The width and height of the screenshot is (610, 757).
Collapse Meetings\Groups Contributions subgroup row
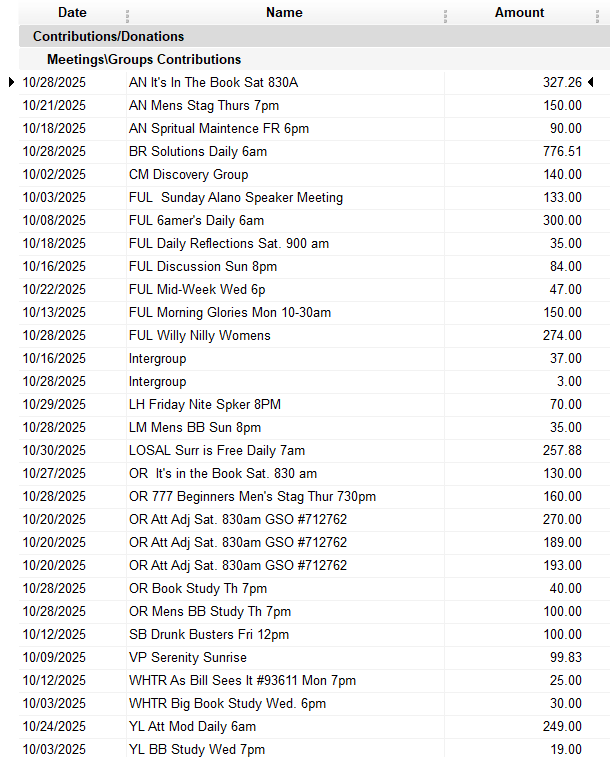144,60
